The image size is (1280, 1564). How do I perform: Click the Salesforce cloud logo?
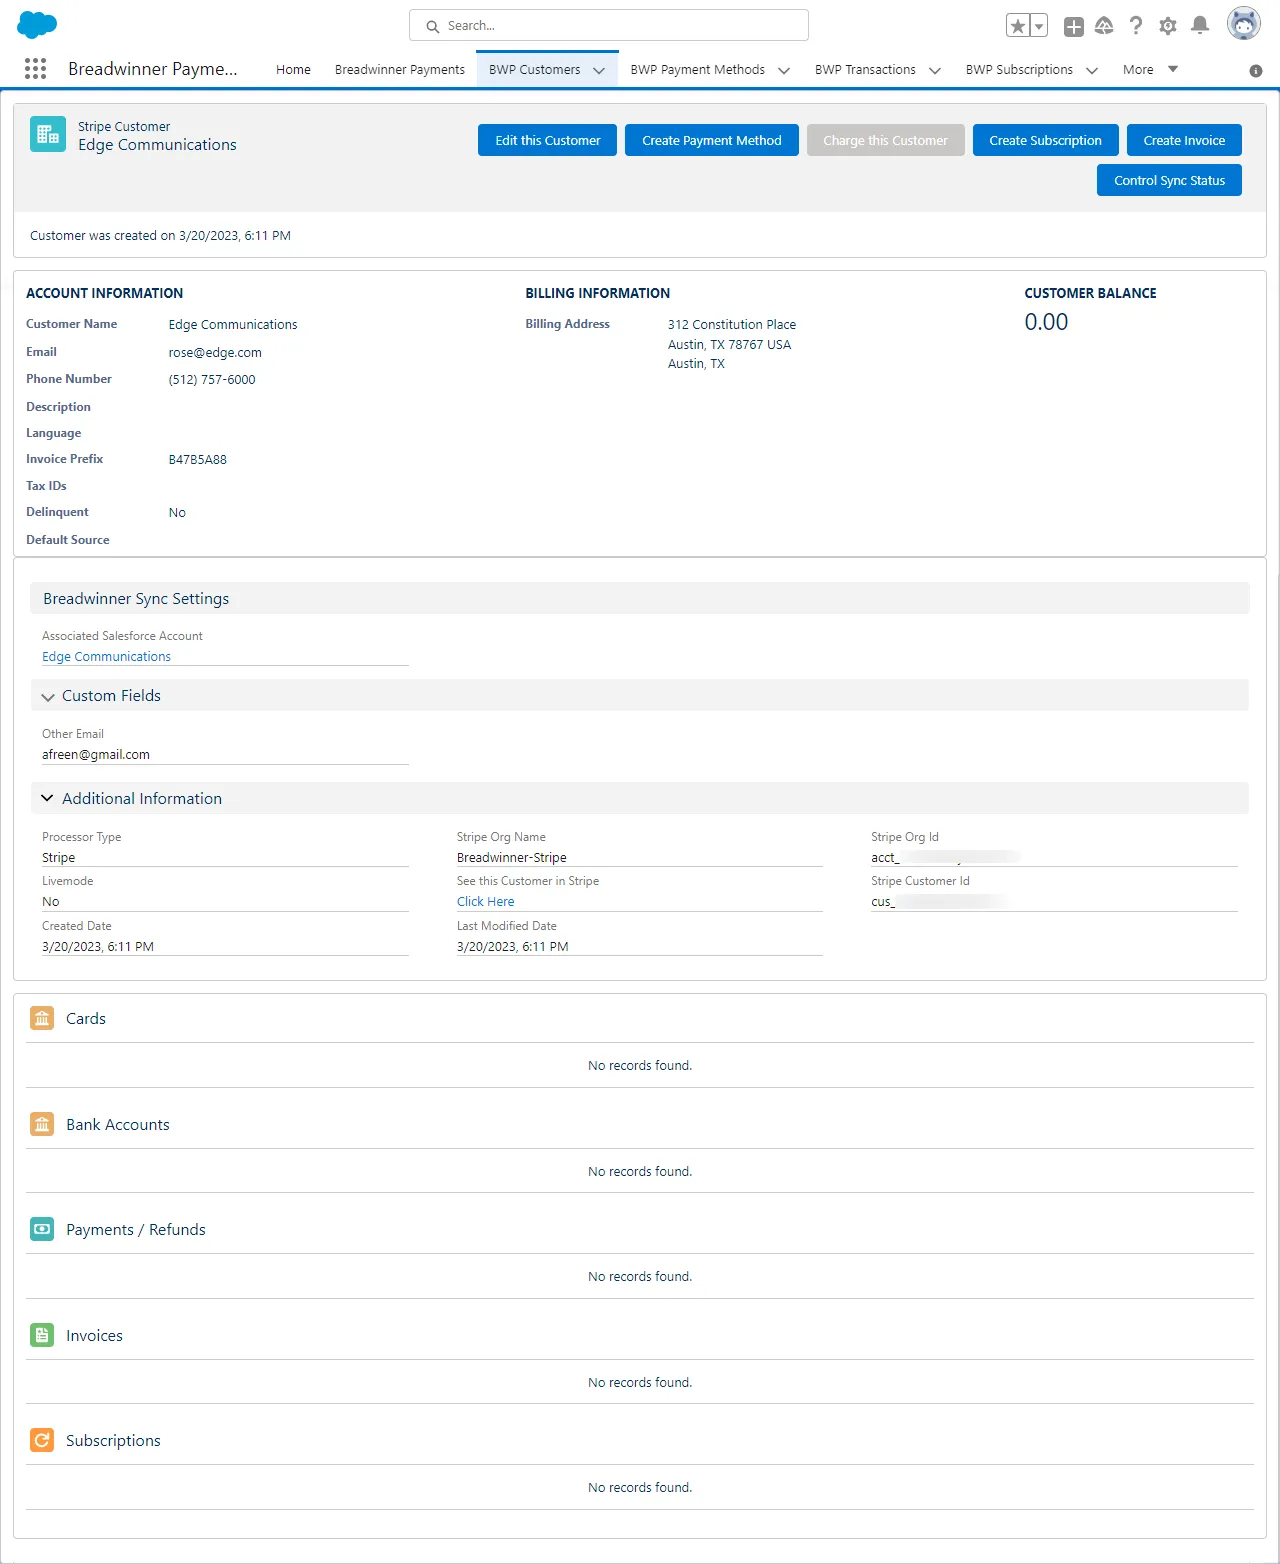[37, 25]
